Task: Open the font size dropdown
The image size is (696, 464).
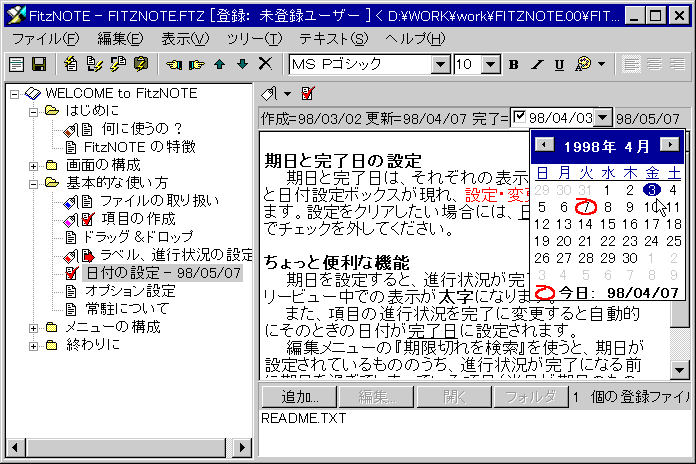Action: [494, 65]
